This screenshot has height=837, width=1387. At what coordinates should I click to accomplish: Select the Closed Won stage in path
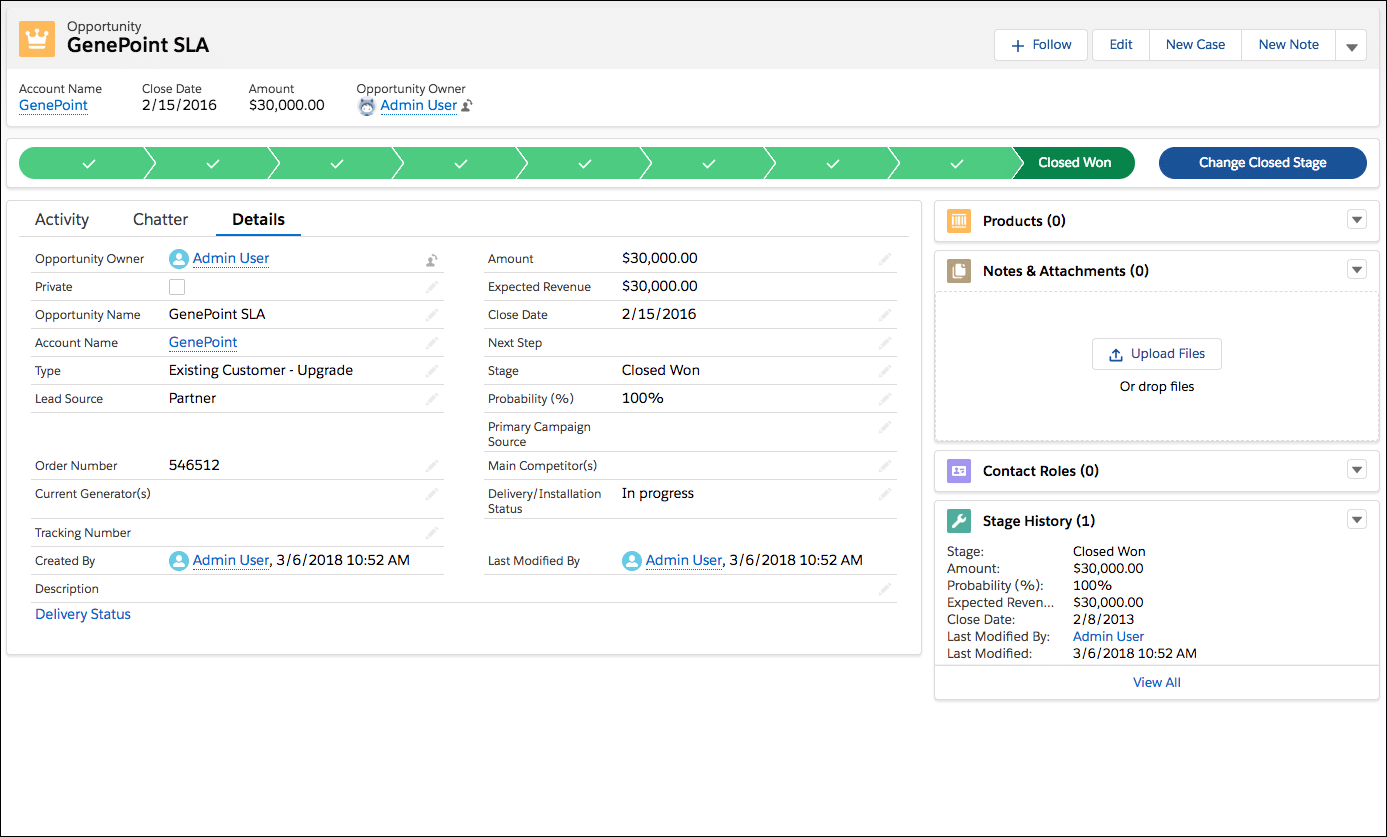click(x=1074, y=163)
